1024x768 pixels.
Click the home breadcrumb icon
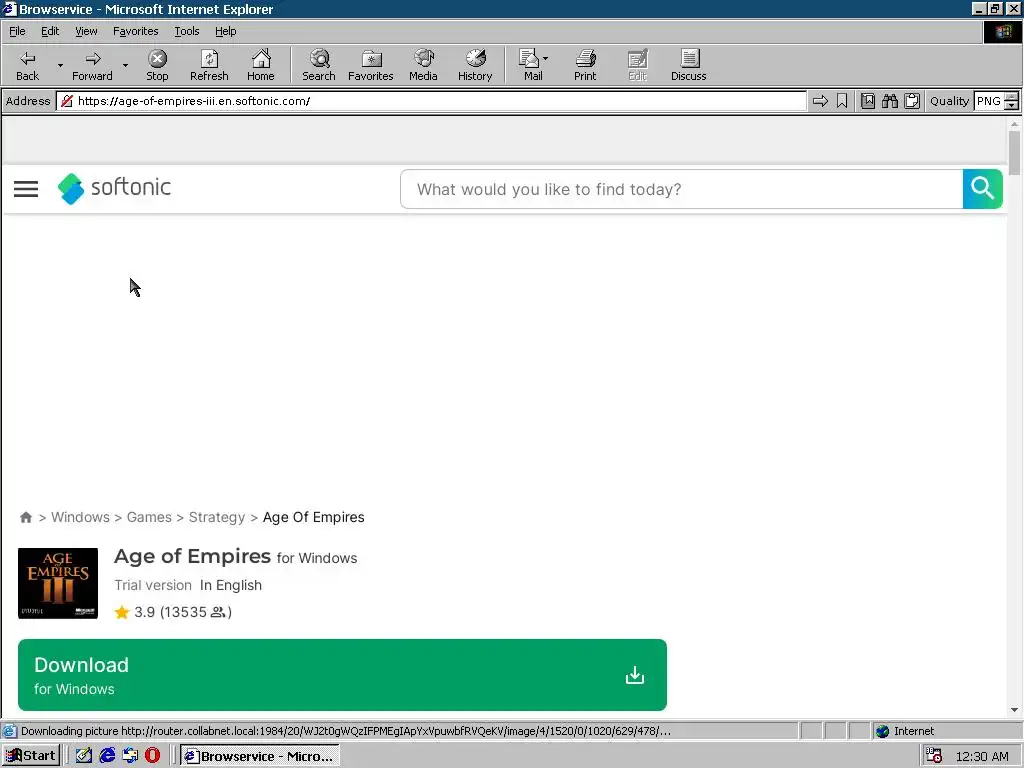[x=25, y=517]
